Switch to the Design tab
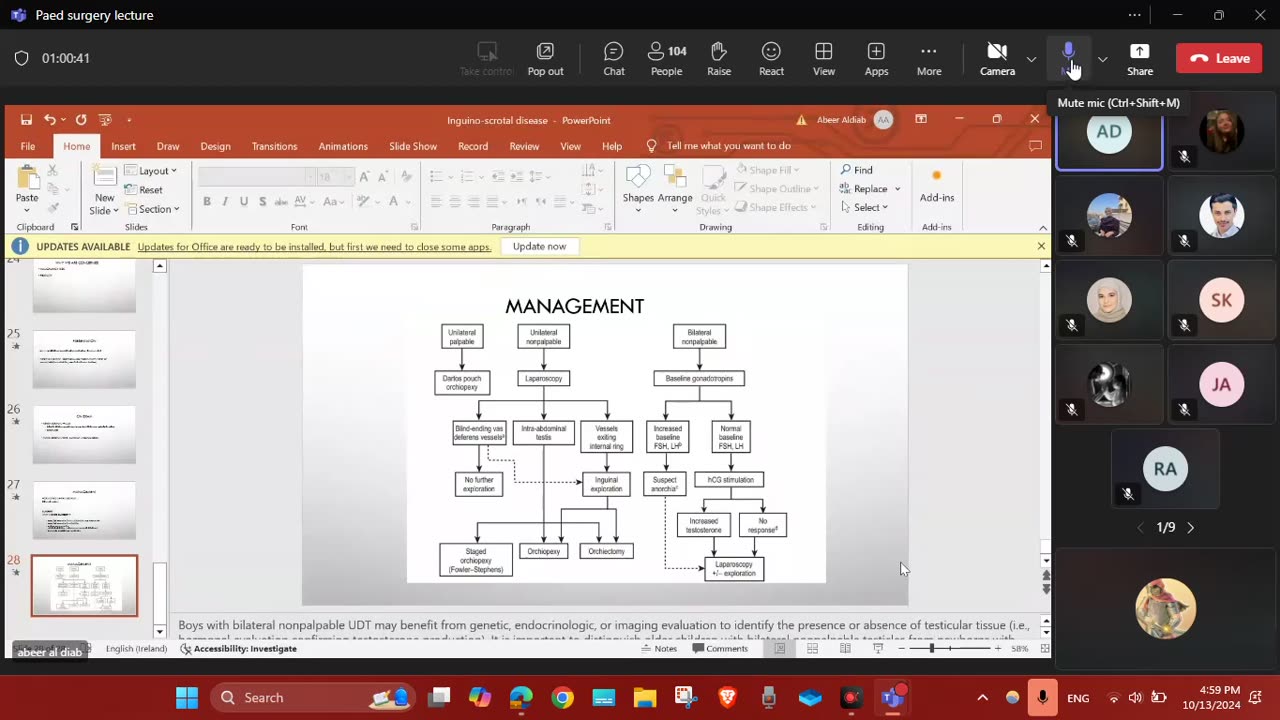Screen dimensions: 1280x720 [215, 146]
